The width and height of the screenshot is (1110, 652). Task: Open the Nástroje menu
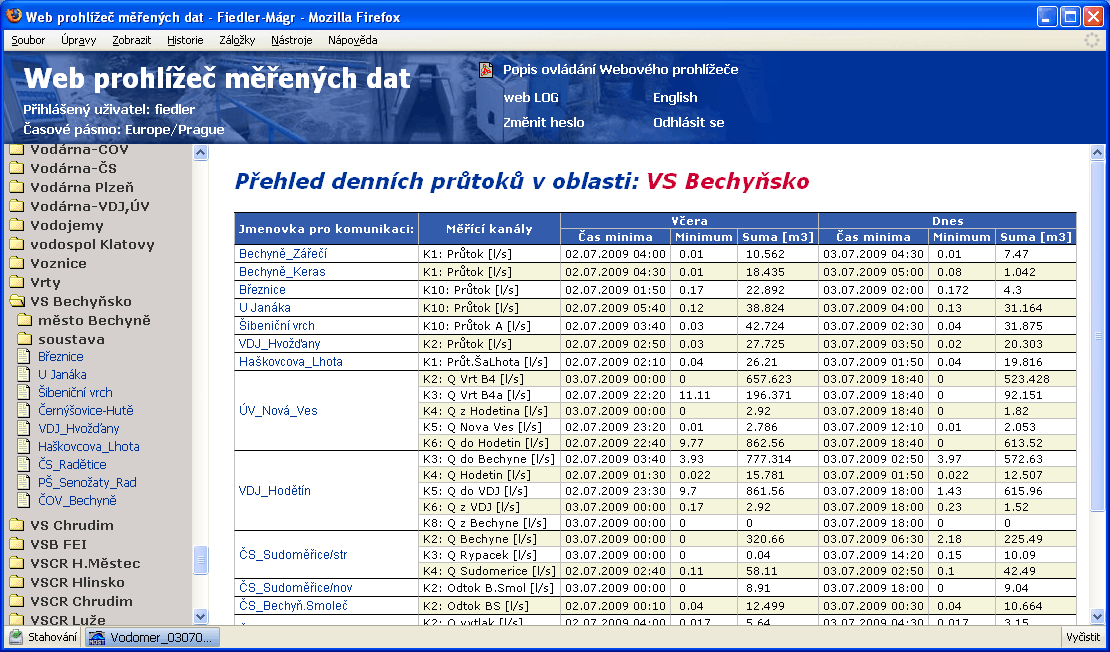click(x=292, y=40)
